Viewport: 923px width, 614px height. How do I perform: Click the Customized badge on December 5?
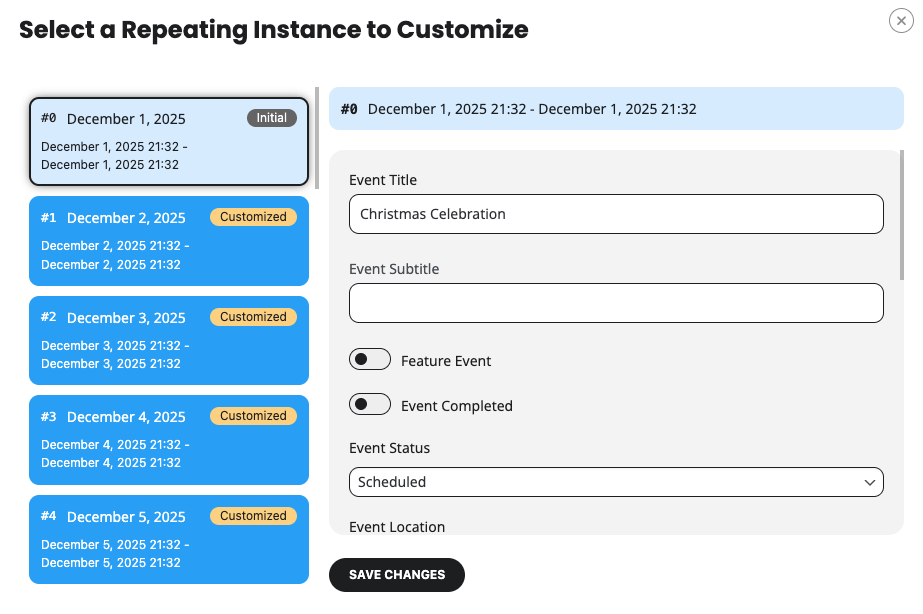coord(253,516)
